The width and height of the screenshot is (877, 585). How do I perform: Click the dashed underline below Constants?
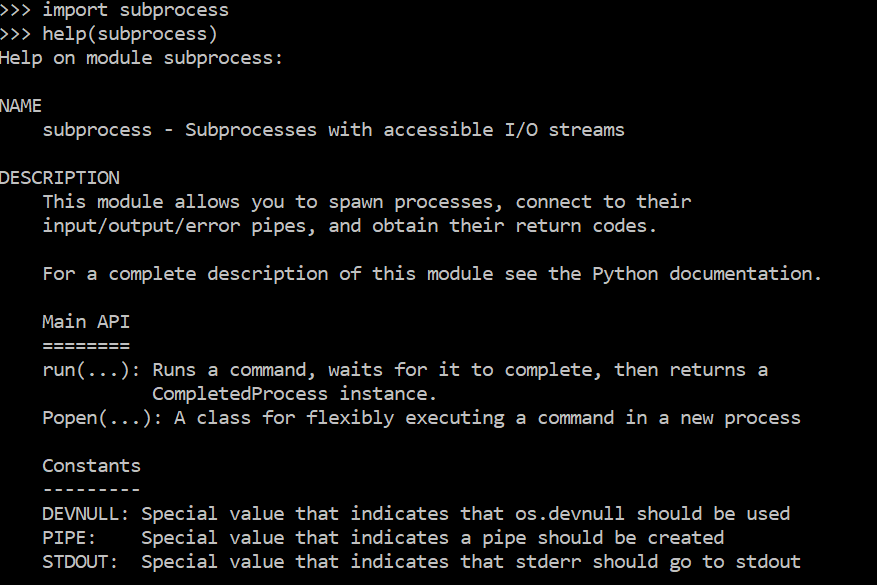91,490
